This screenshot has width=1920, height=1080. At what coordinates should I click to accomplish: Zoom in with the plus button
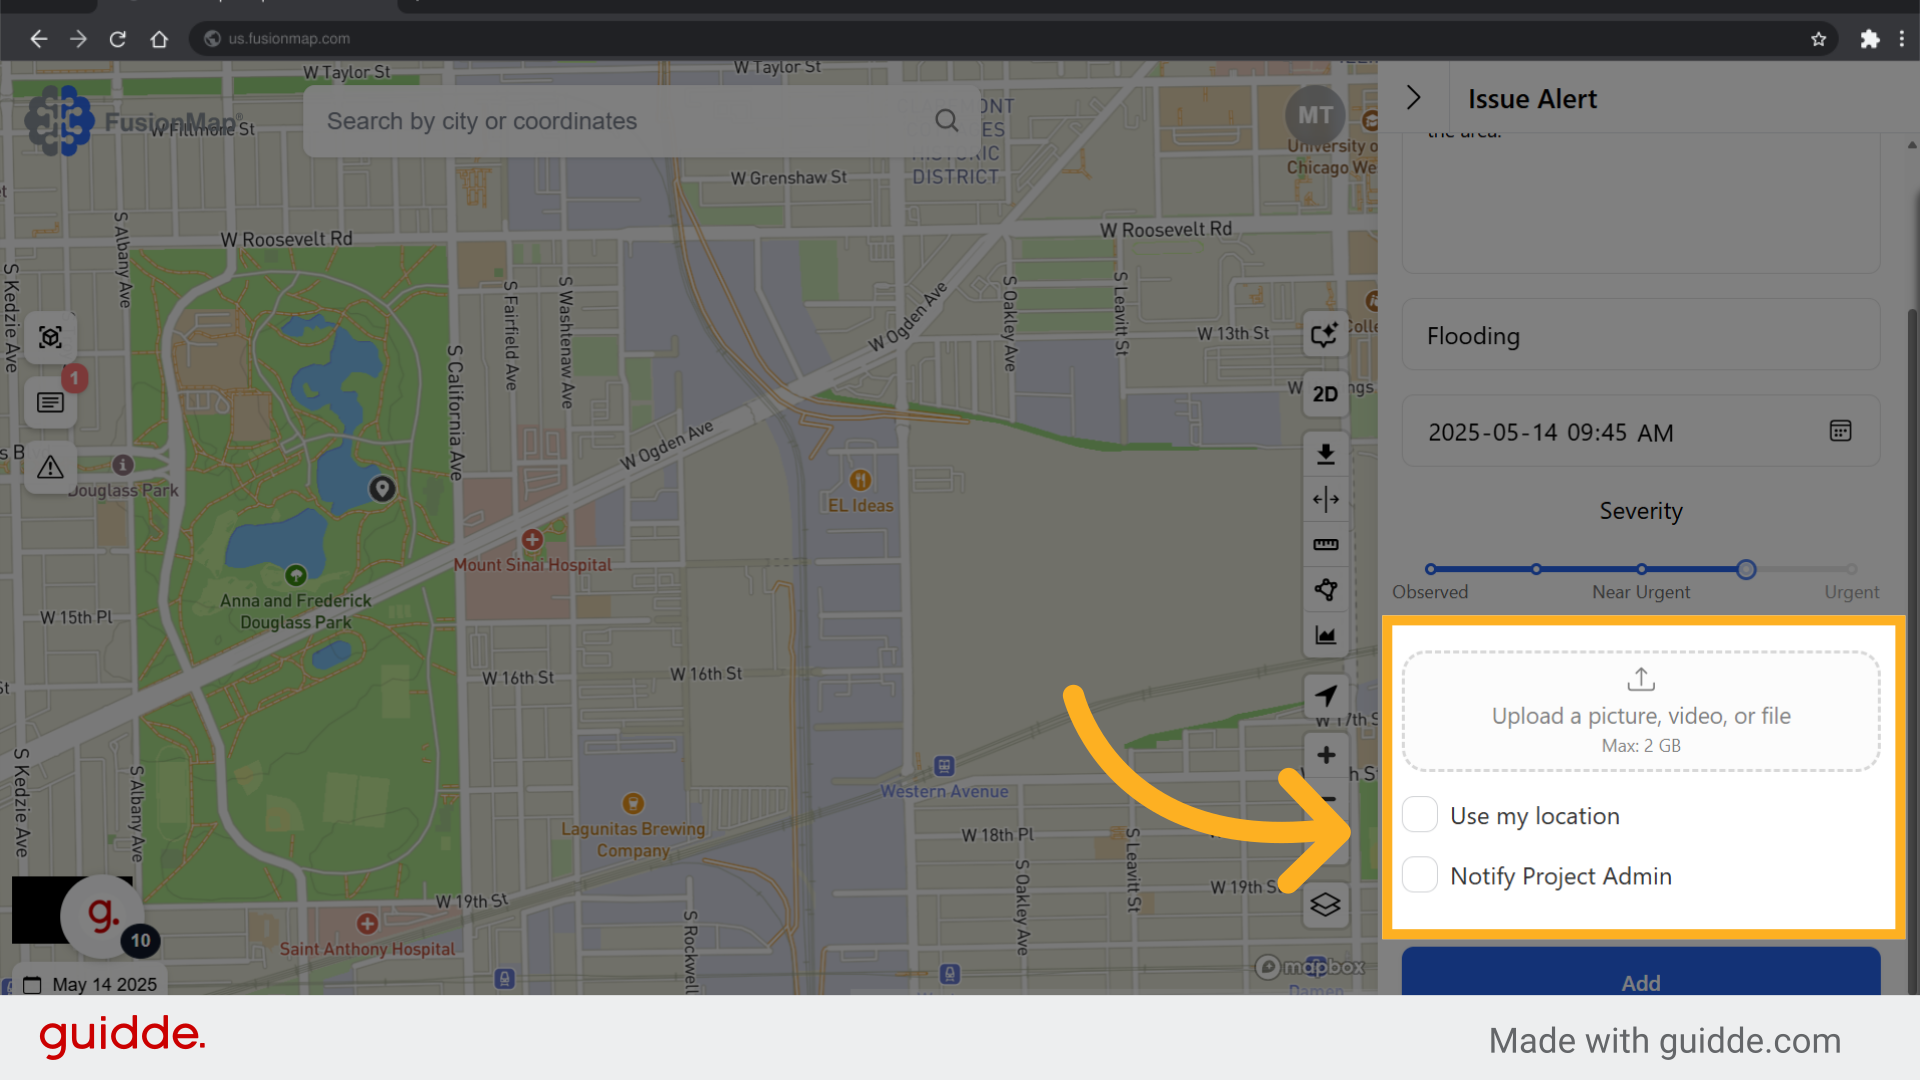(x=1325, y=755)
